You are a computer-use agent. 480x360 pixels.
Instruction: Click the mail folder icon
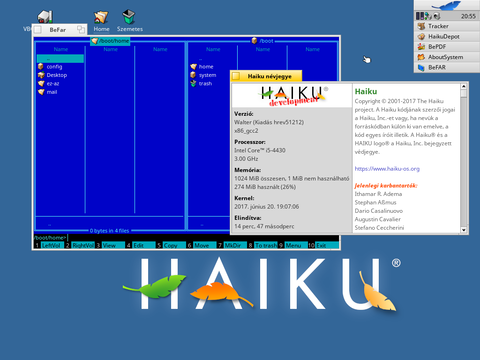pyautogui.click(x=41, y=92)
